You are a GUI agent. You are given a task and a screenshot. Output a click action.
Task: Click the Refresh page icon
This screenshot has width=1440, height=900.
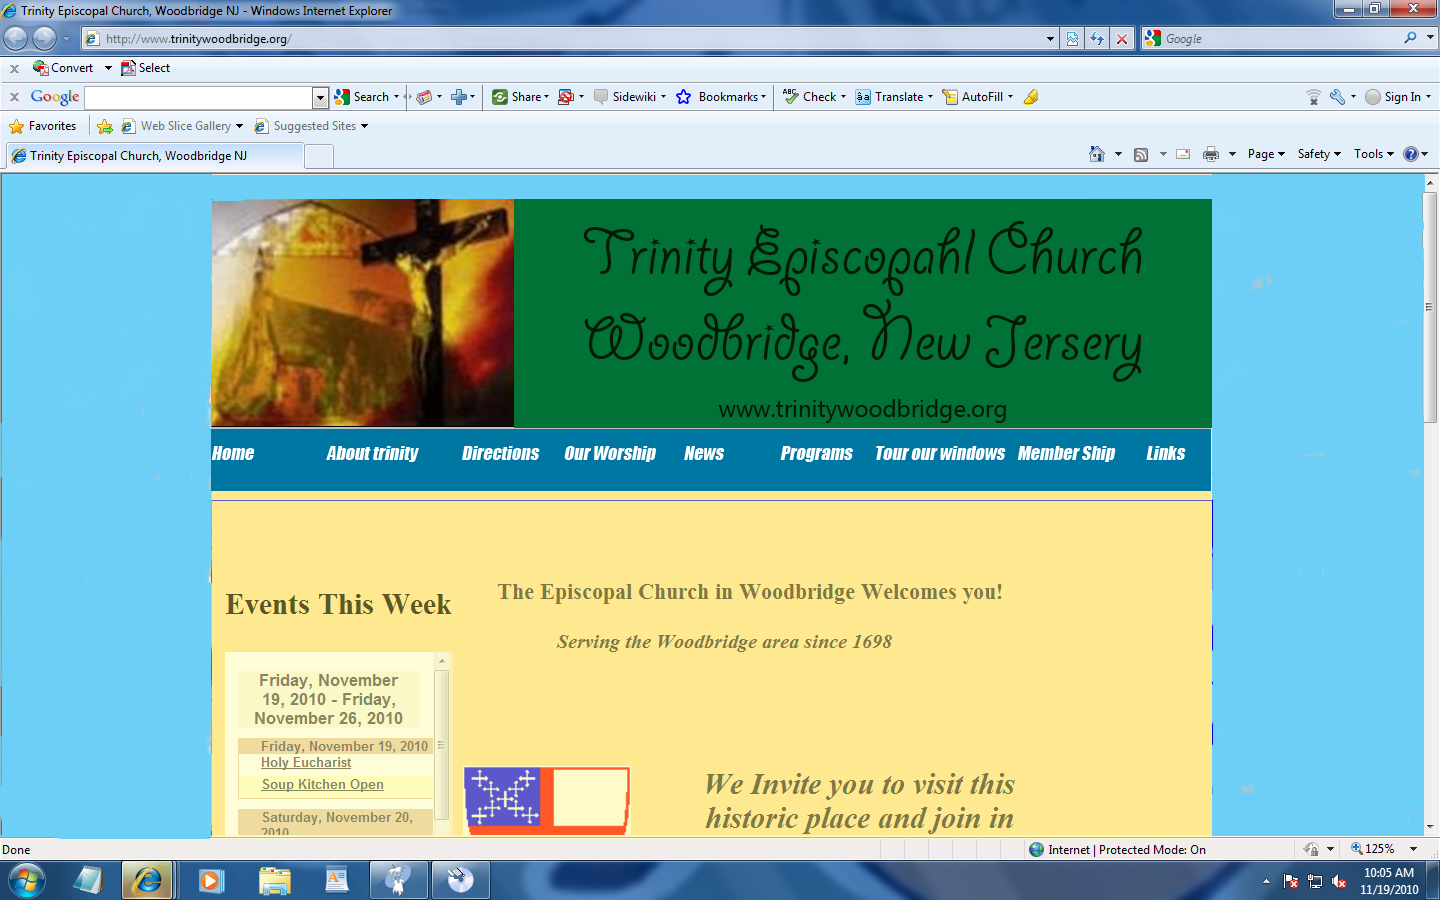pos(1097,39)
